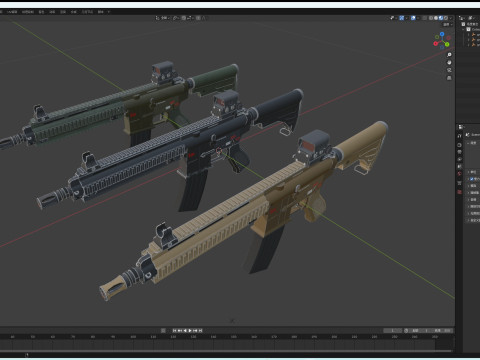This screenshot has width=480, height=360.
Task: Toggle the camera view icon
Action: tap(449, 70)
